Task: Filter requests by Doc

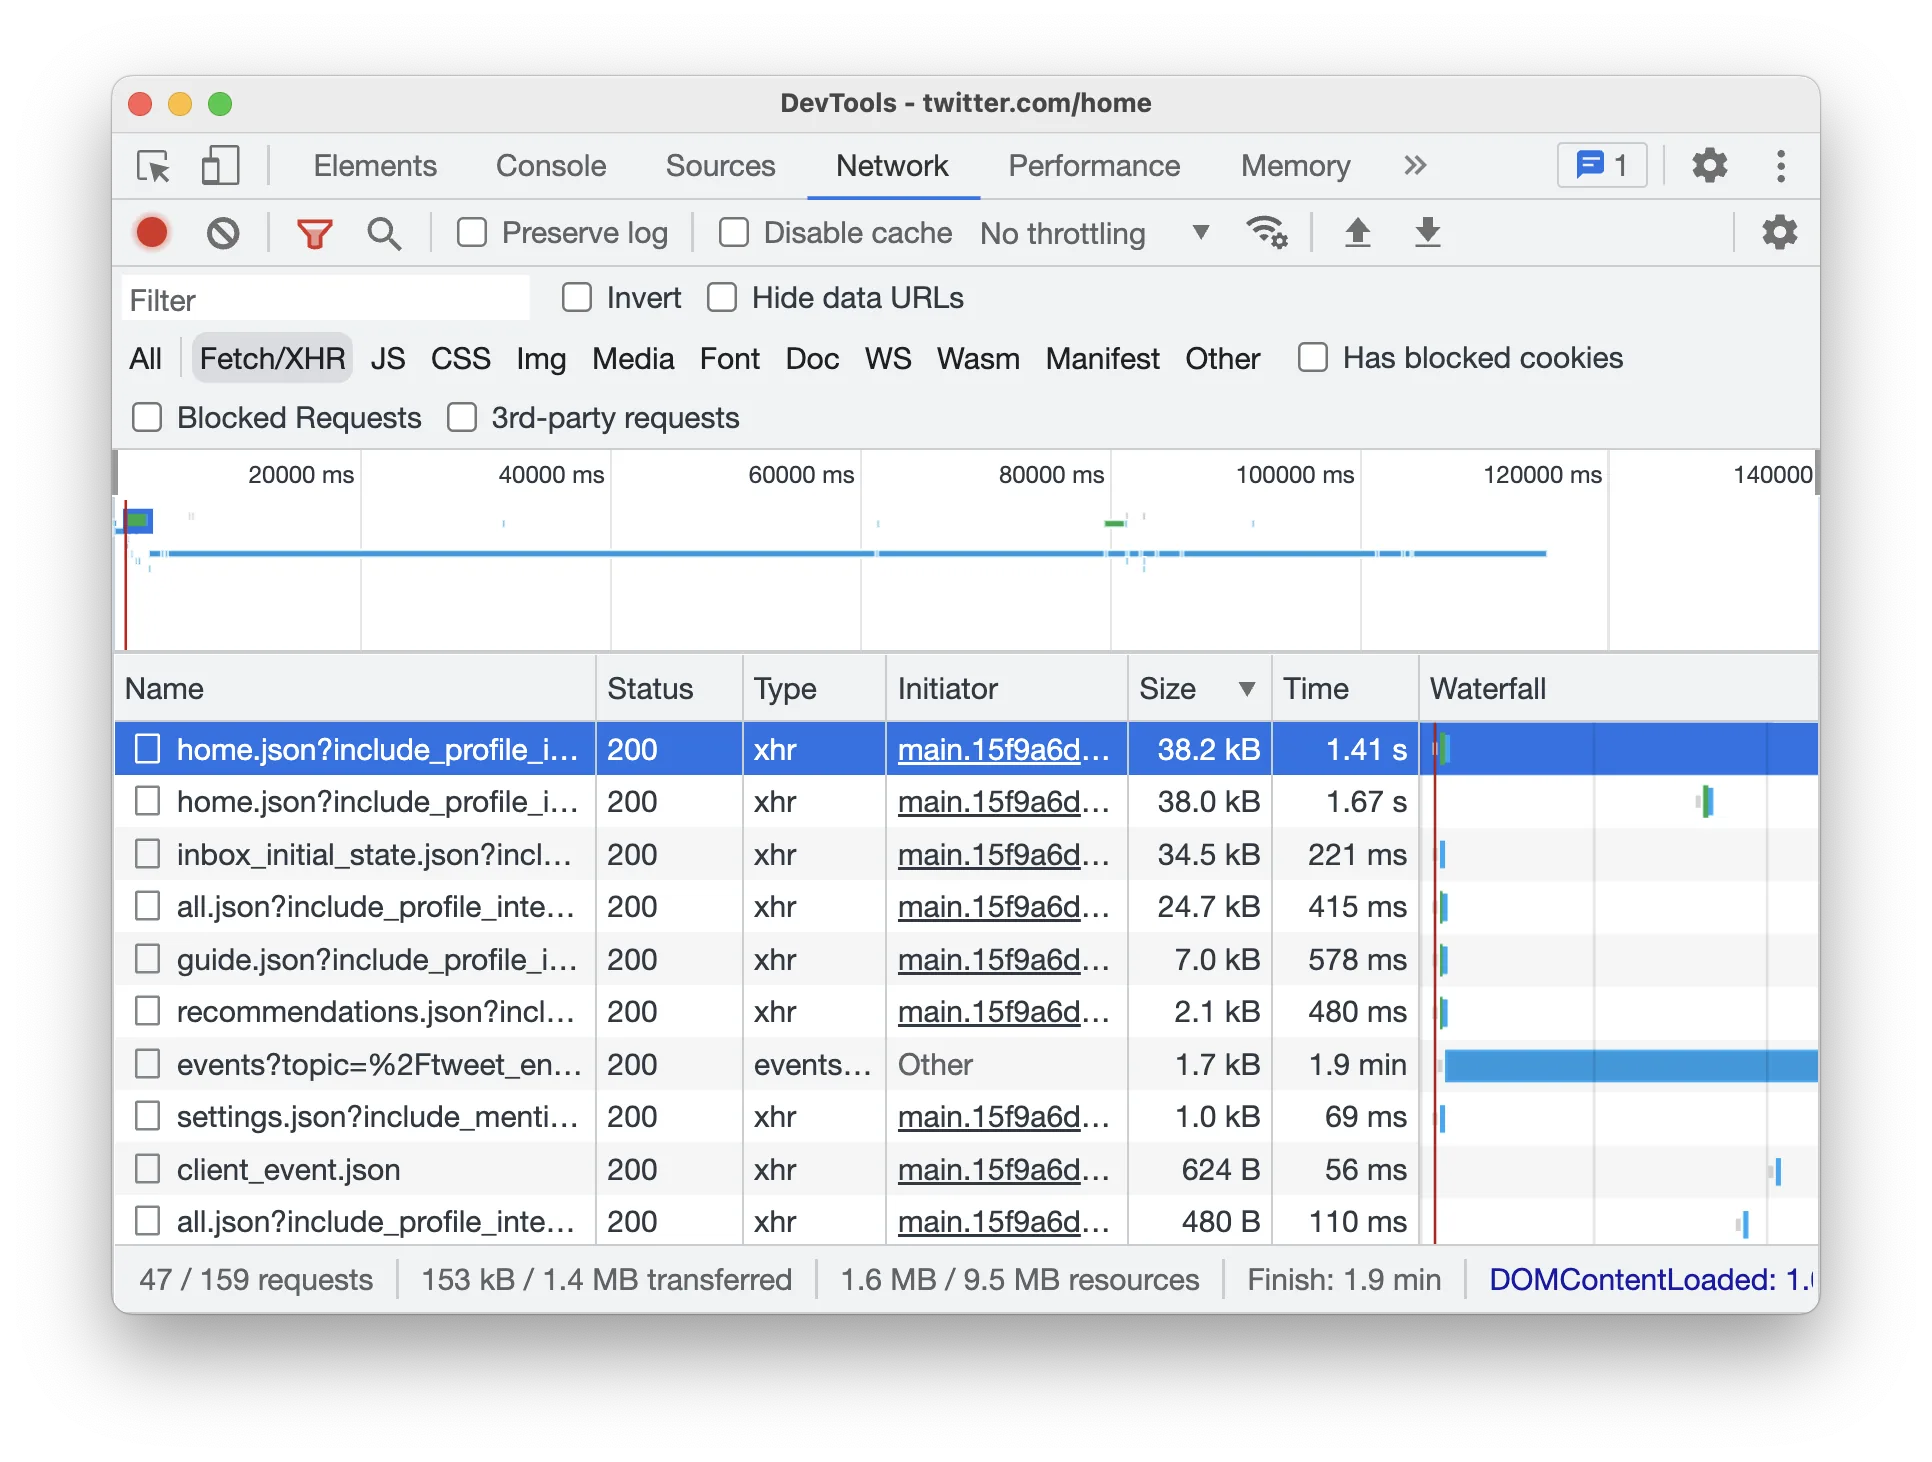Action: coord(812,359)
